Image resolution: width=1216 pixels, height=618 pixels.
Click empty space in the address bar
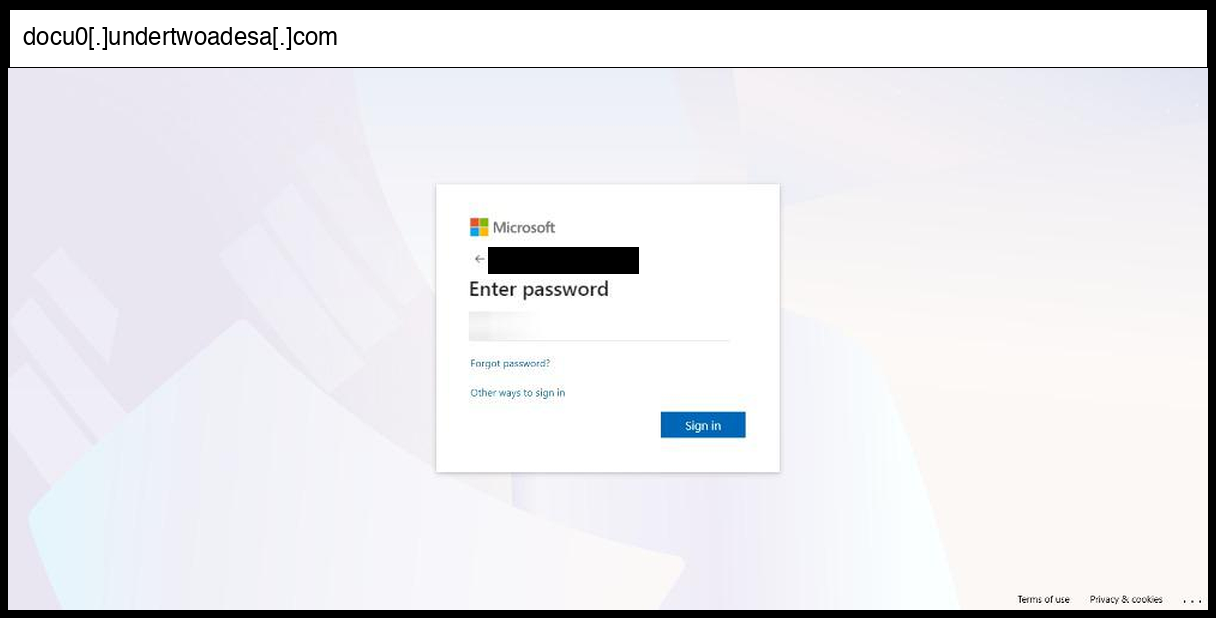pos(770,38)
